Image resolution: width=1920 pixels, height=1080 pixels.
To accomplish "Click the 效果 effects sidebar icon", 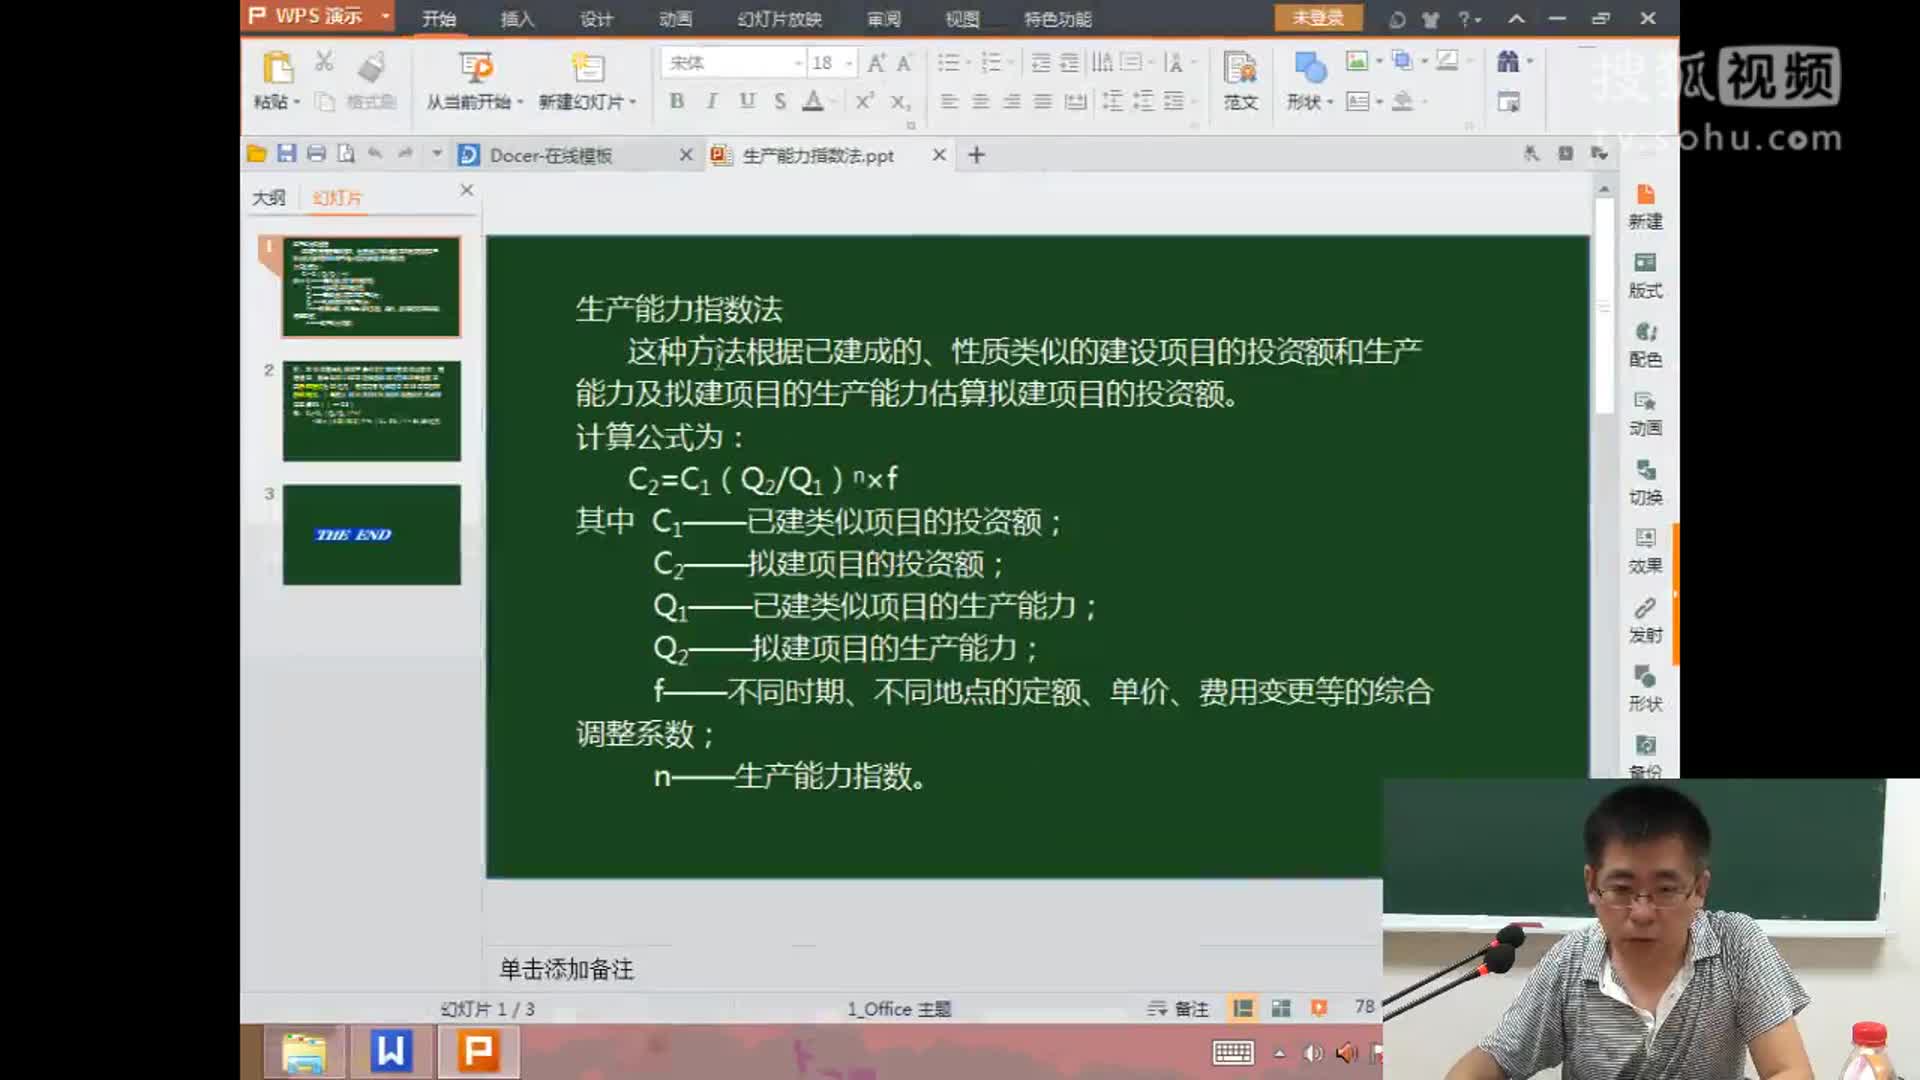I will coord(1645,539).
